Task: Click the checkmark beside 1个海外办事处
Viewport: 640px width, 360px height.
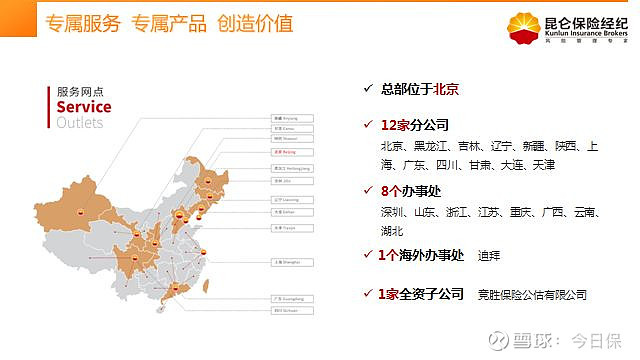Action: coord(368,254)
